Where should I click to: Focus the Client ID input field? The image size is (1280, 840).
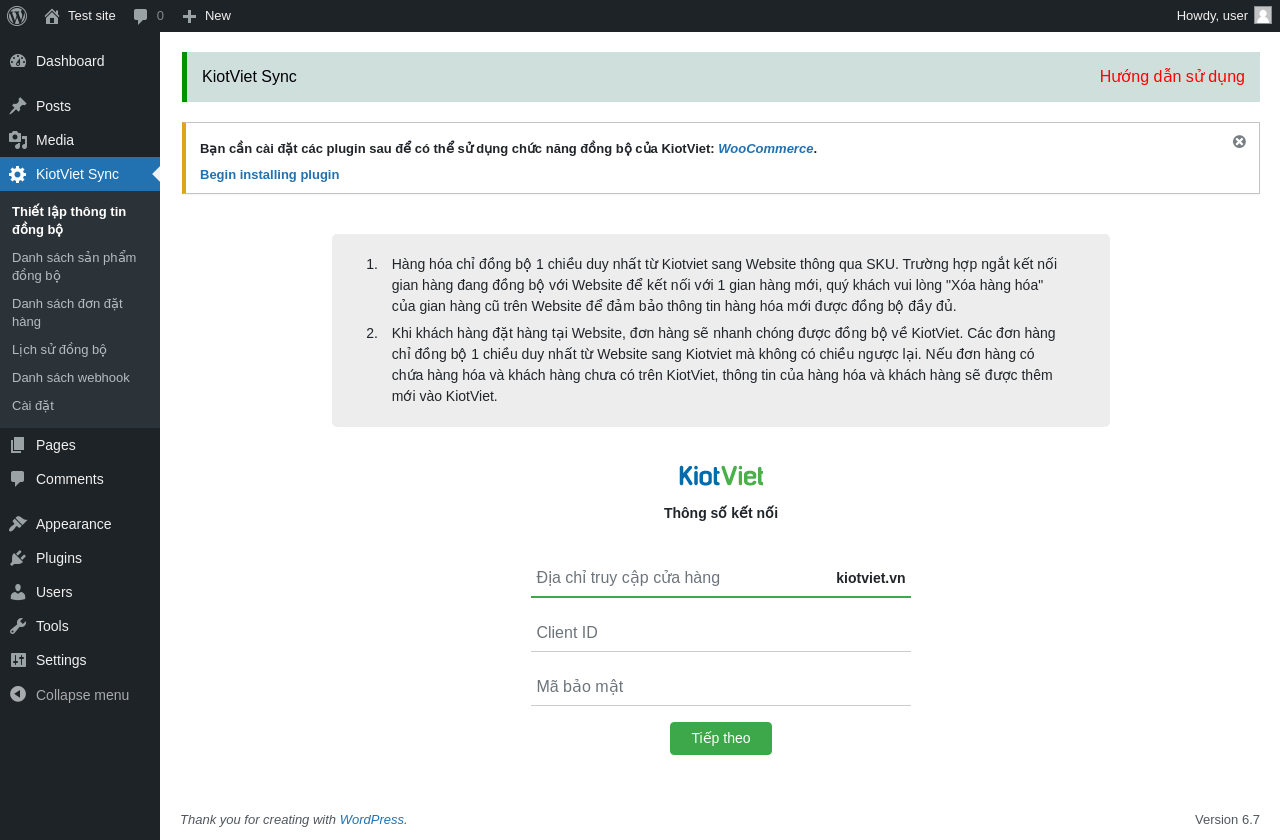[x=720, y=633]
